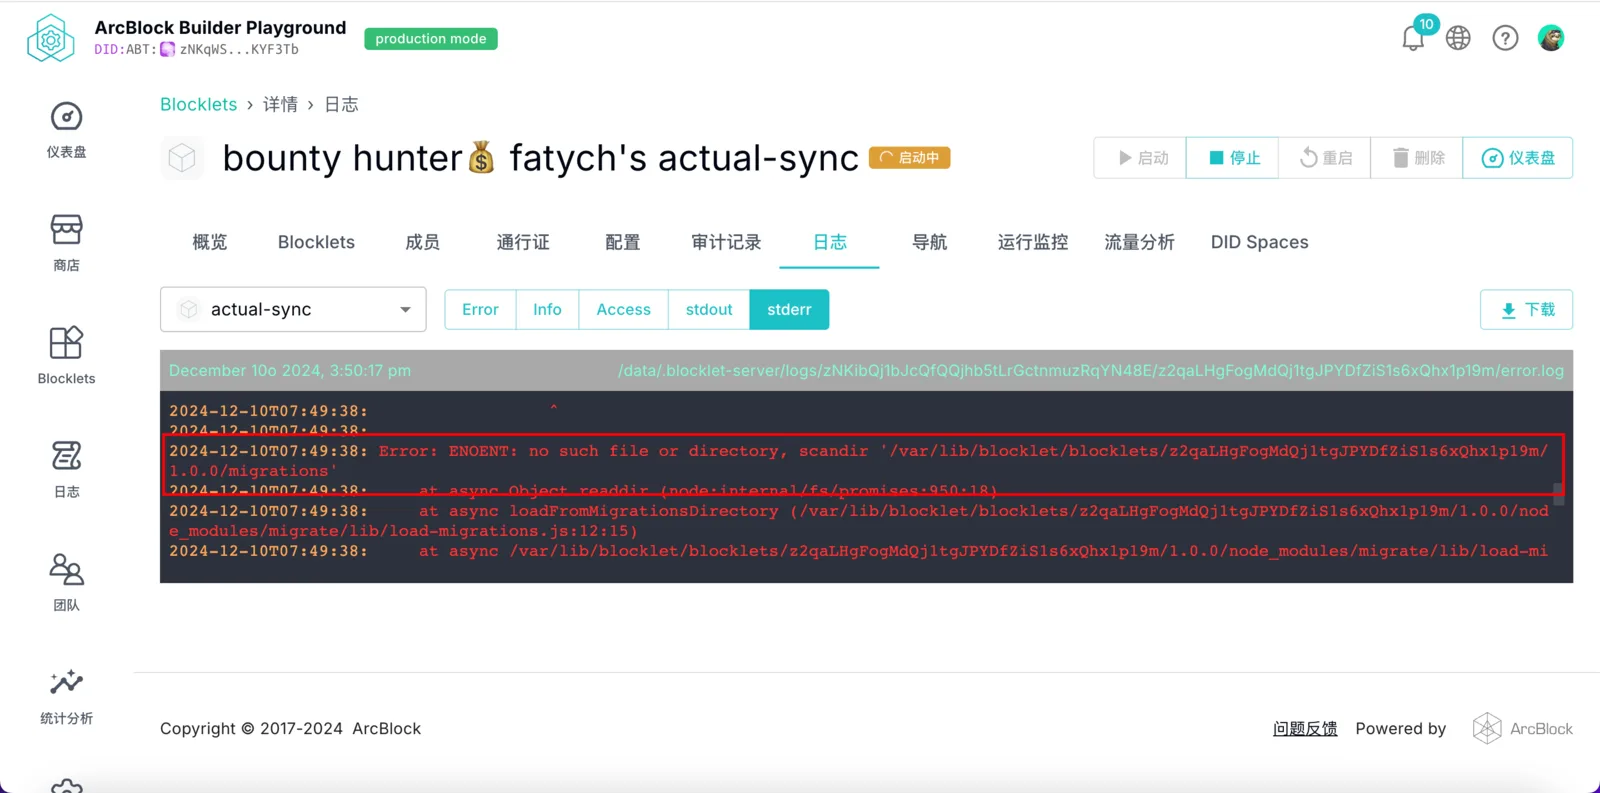
Task: Select the 日志 tab
Action: tap(829, 242)
